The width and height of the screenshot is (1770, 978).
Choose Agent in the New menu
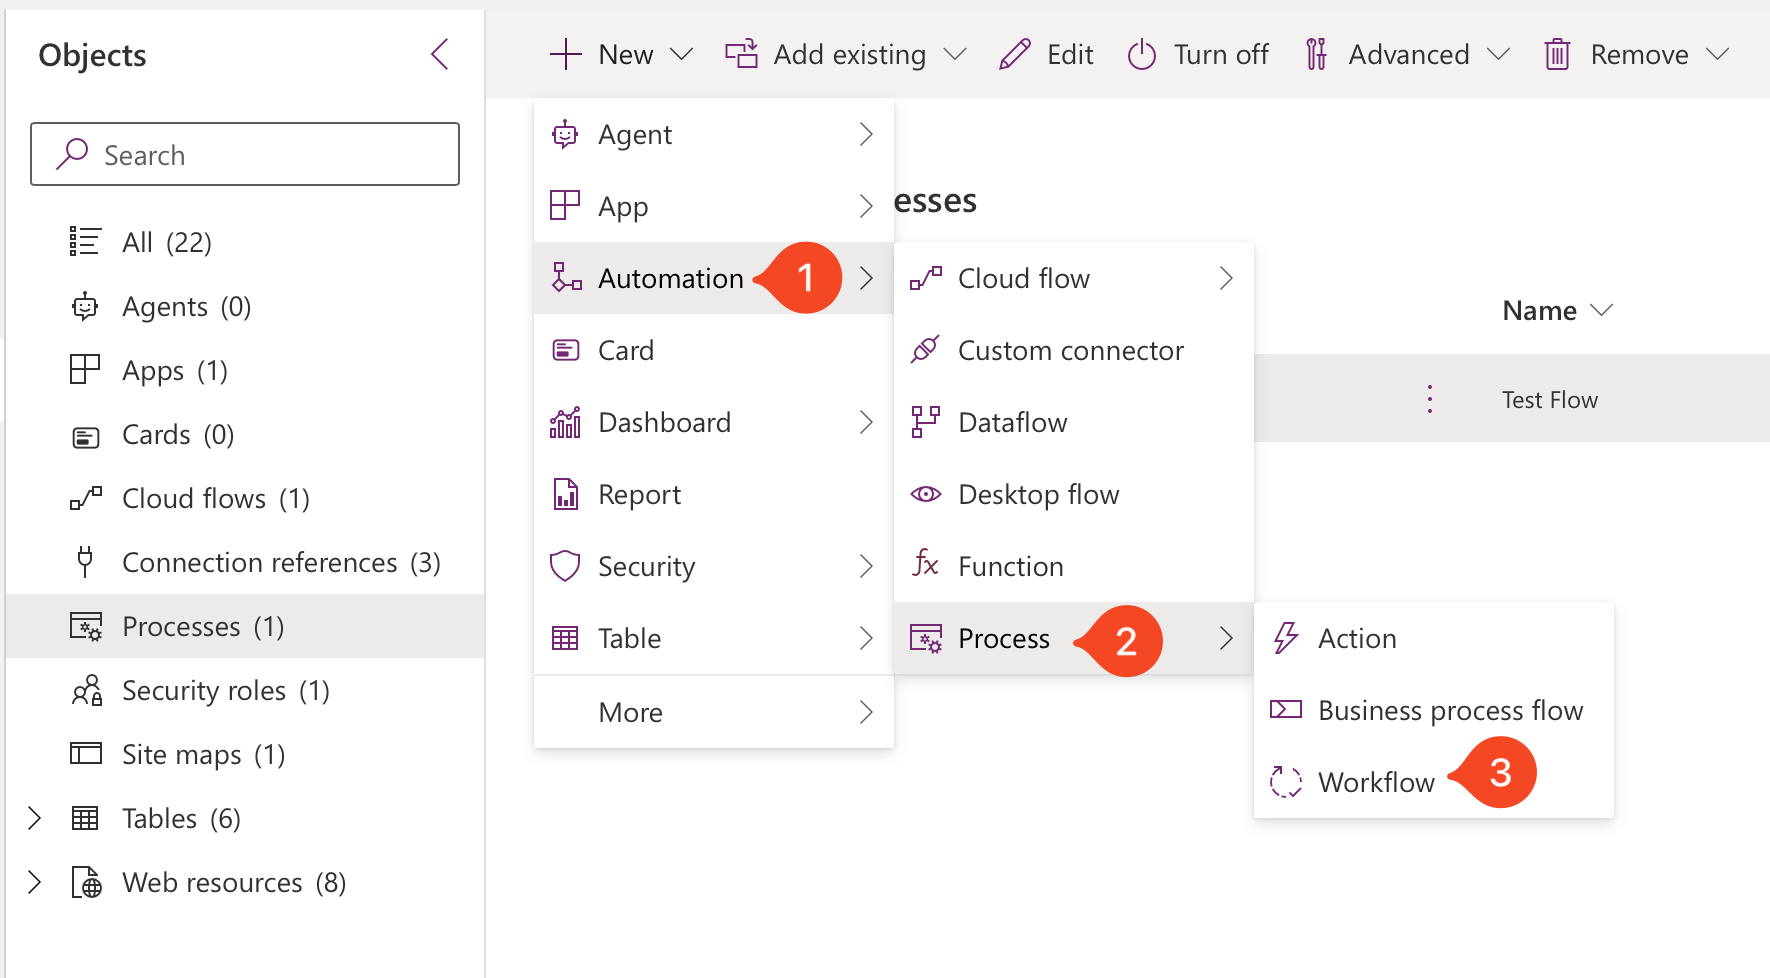click(x=714, y=134)
